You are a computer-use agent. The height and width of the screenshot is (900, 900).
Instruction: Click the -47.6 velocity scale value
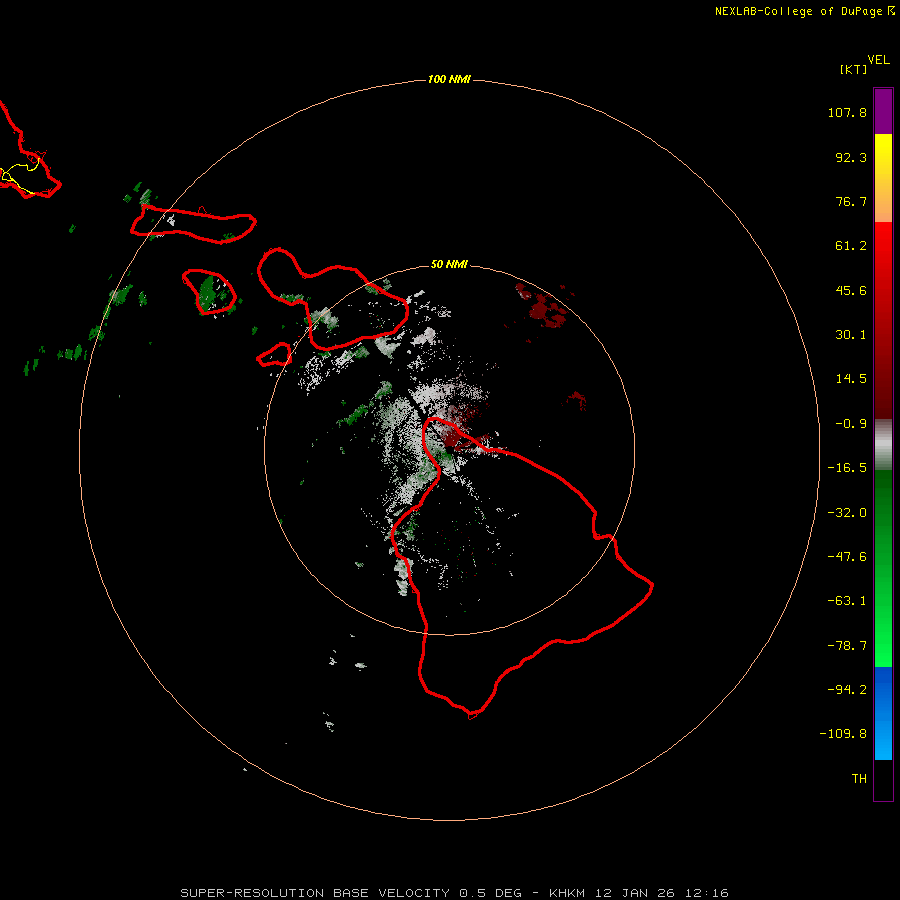847,557
